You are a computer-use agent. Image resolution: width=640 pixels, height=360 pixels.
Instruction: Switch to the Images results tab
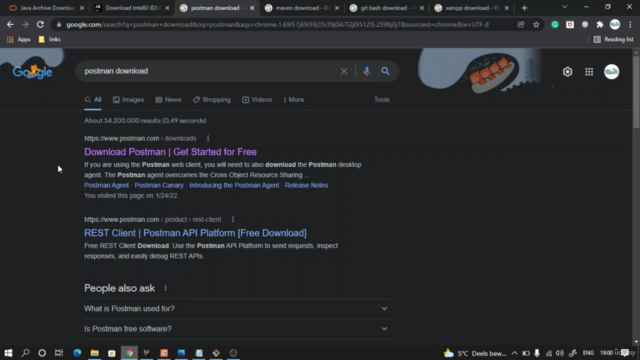(x=128, y=100)
